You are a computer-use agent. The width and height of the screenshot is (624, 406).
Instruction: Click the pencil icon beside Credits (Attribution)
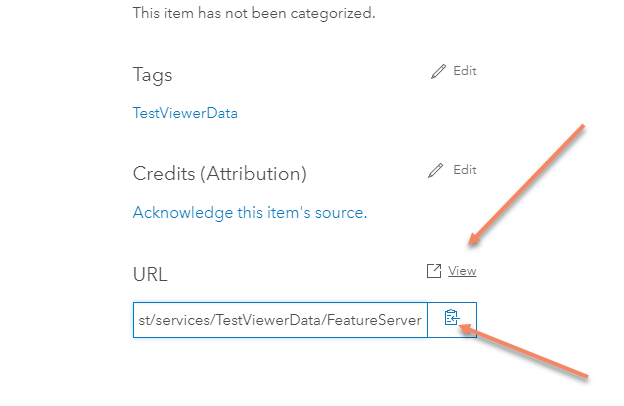(x=435, y=170)
